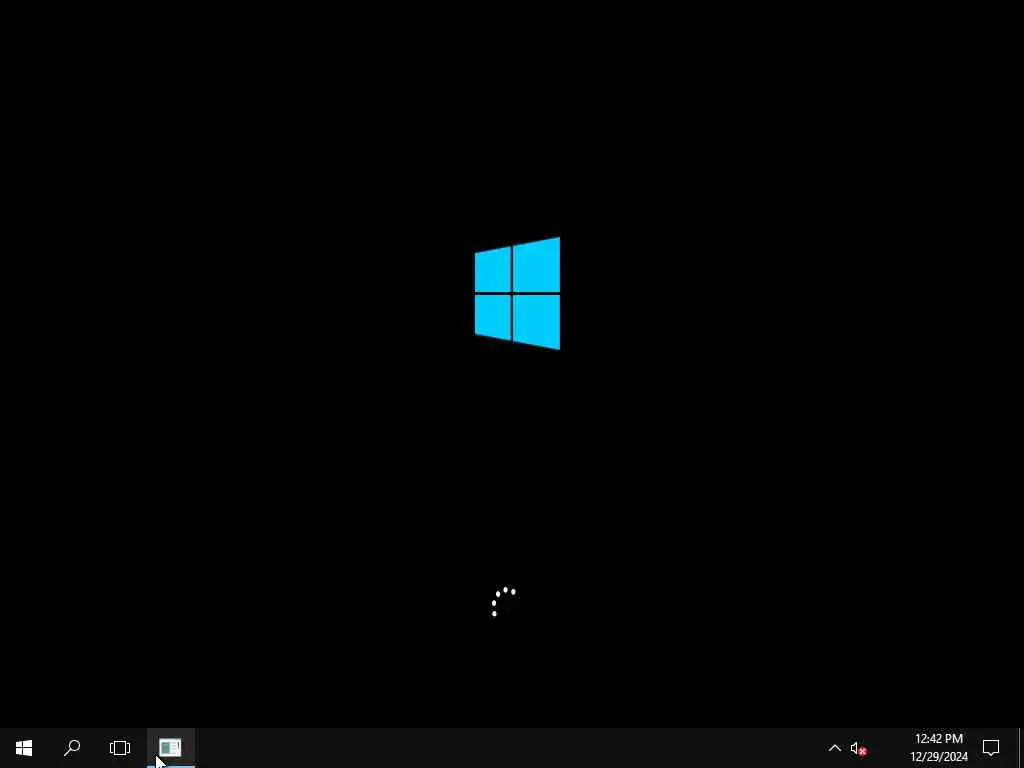This screenshot has height=768, width=1024.
Task: Click the Show desktop strip
Action: [x=1021, y=748]
